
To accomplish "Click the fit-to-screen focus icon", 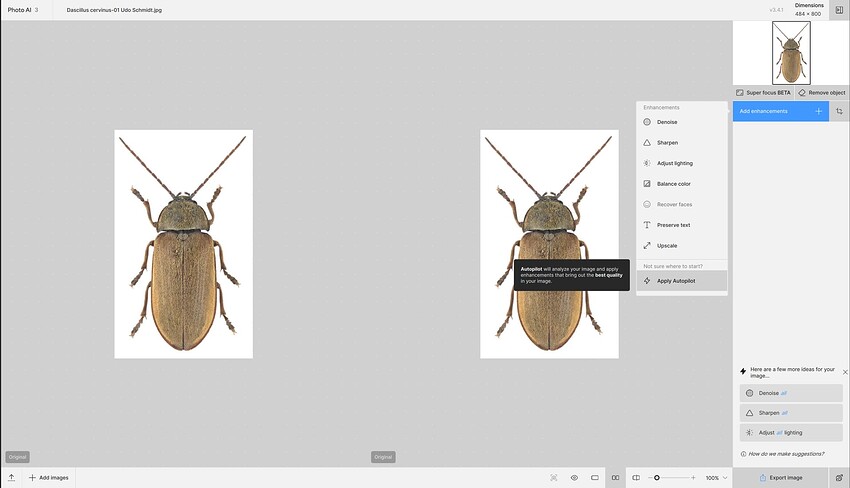I will (553, 478).
